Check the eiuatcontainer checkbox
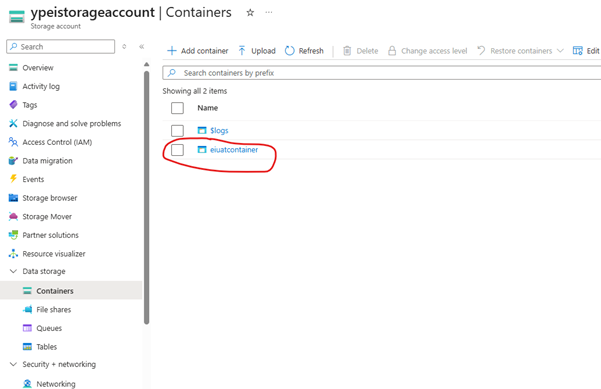The width and height of the screenshot is (601, 389). [177, 150]
